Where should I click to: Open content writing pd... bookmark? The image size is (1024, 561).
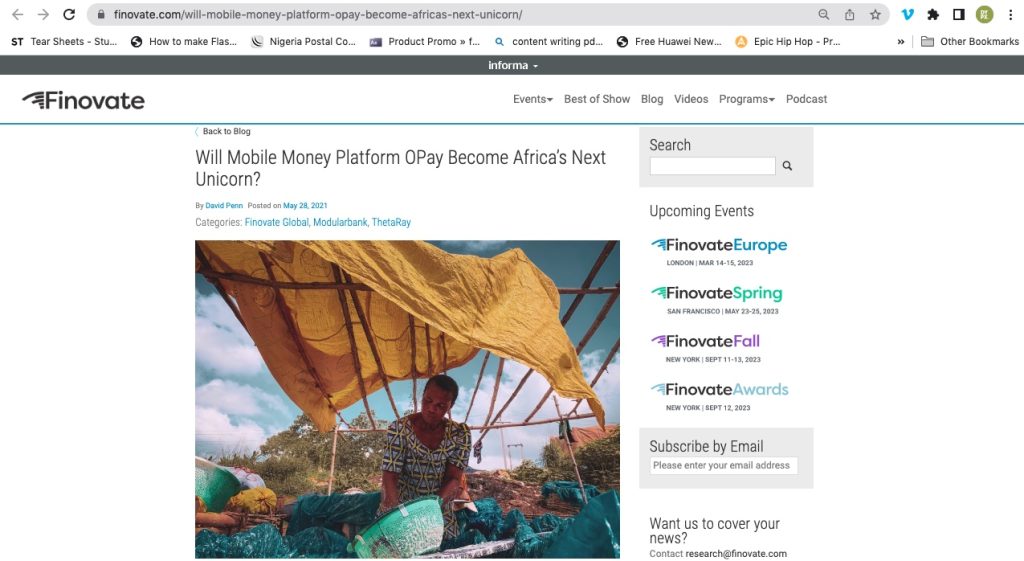click(x=549, y=42)
